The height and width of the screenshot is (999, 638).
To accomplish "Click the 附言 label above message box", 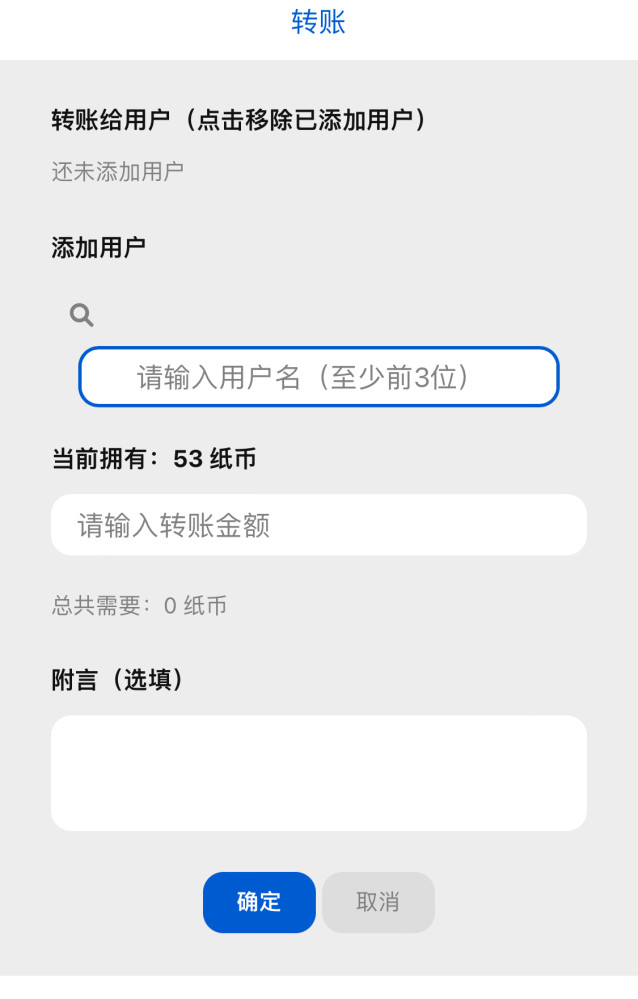I will tap(75, 680).
